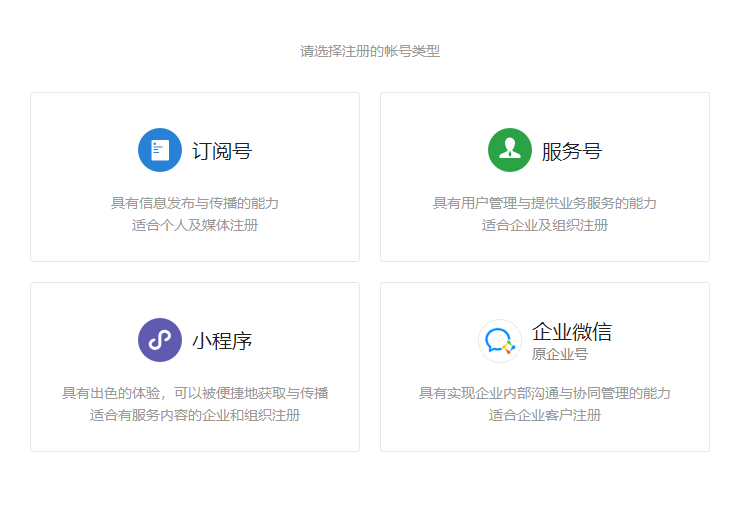Click the 企业微信 chat bubble icon
This screenshot has width=754, height=516.
(499, 341)
